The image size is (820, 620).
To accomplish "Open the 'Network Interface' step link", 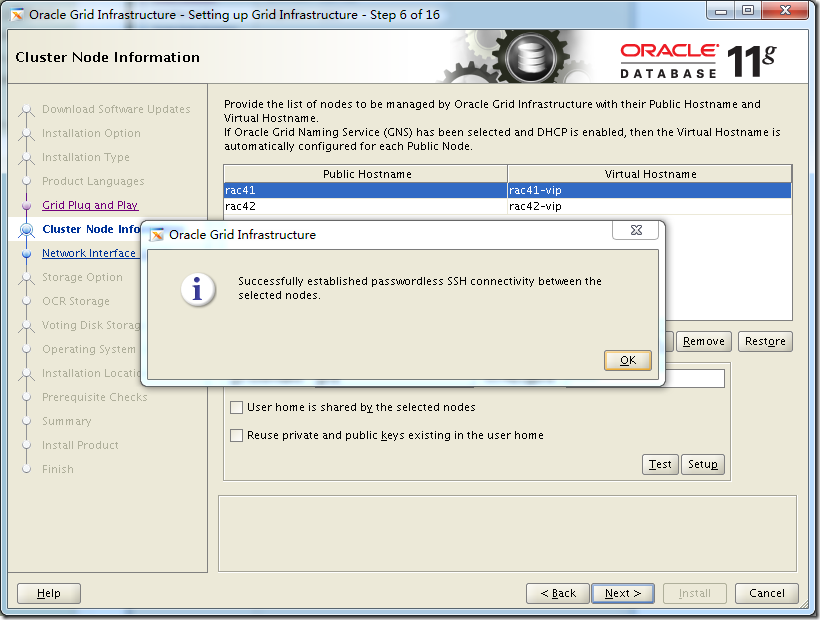I will (x=88, y=253).
